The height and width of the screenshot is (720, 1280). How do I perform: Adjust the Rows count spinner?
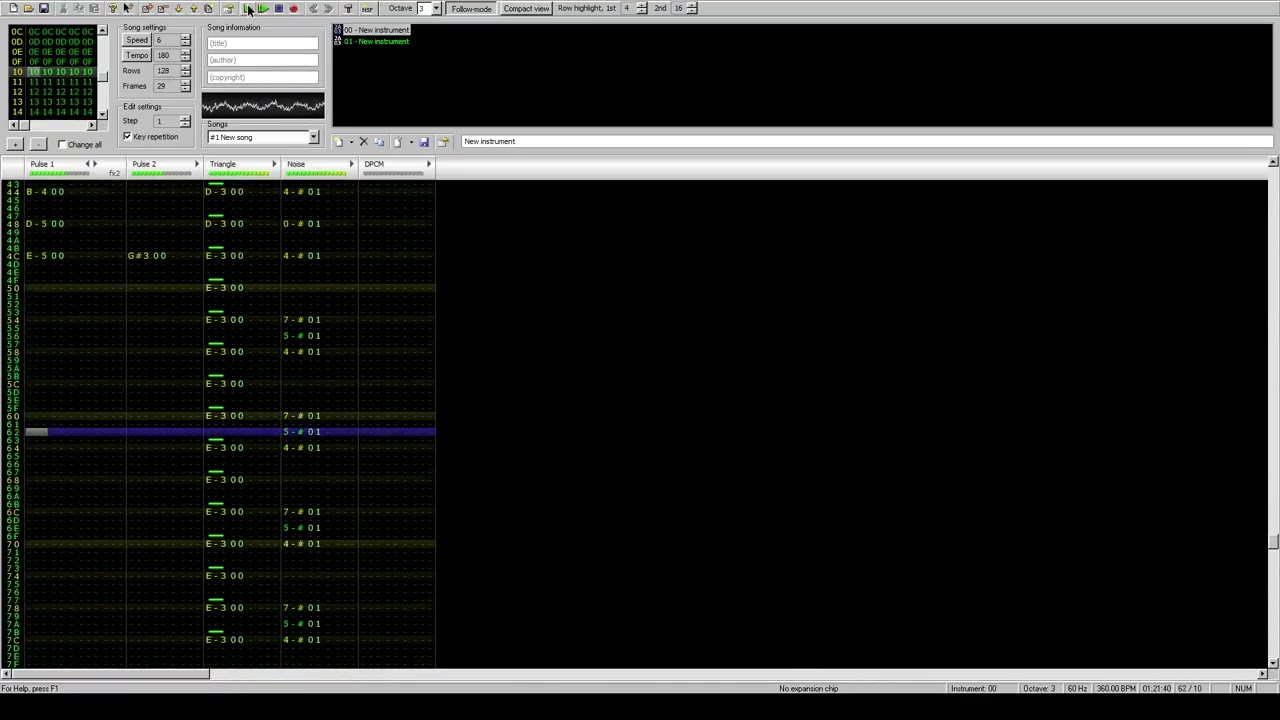pos(185,71)
